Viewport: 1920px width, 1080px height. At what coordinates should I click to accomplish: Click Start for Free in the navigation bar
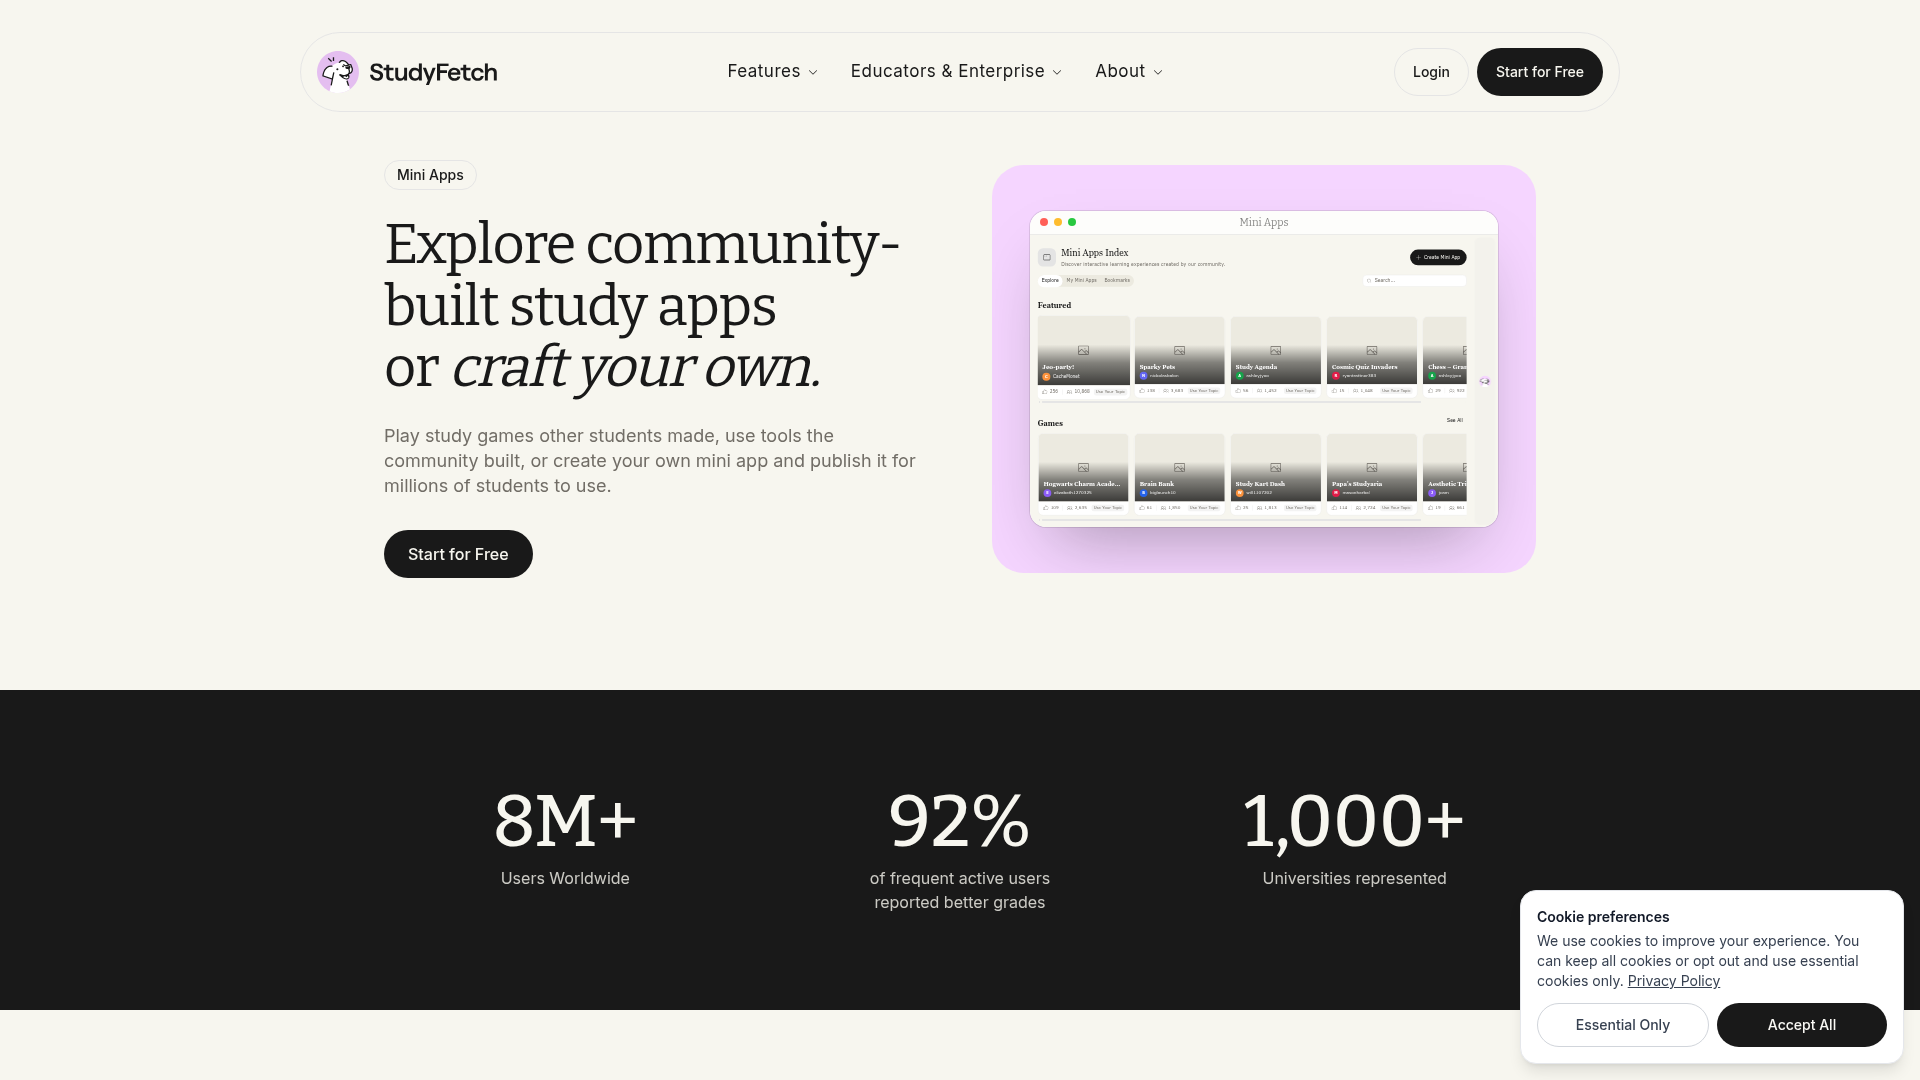pyautogui.click(x=1539, y=72)
